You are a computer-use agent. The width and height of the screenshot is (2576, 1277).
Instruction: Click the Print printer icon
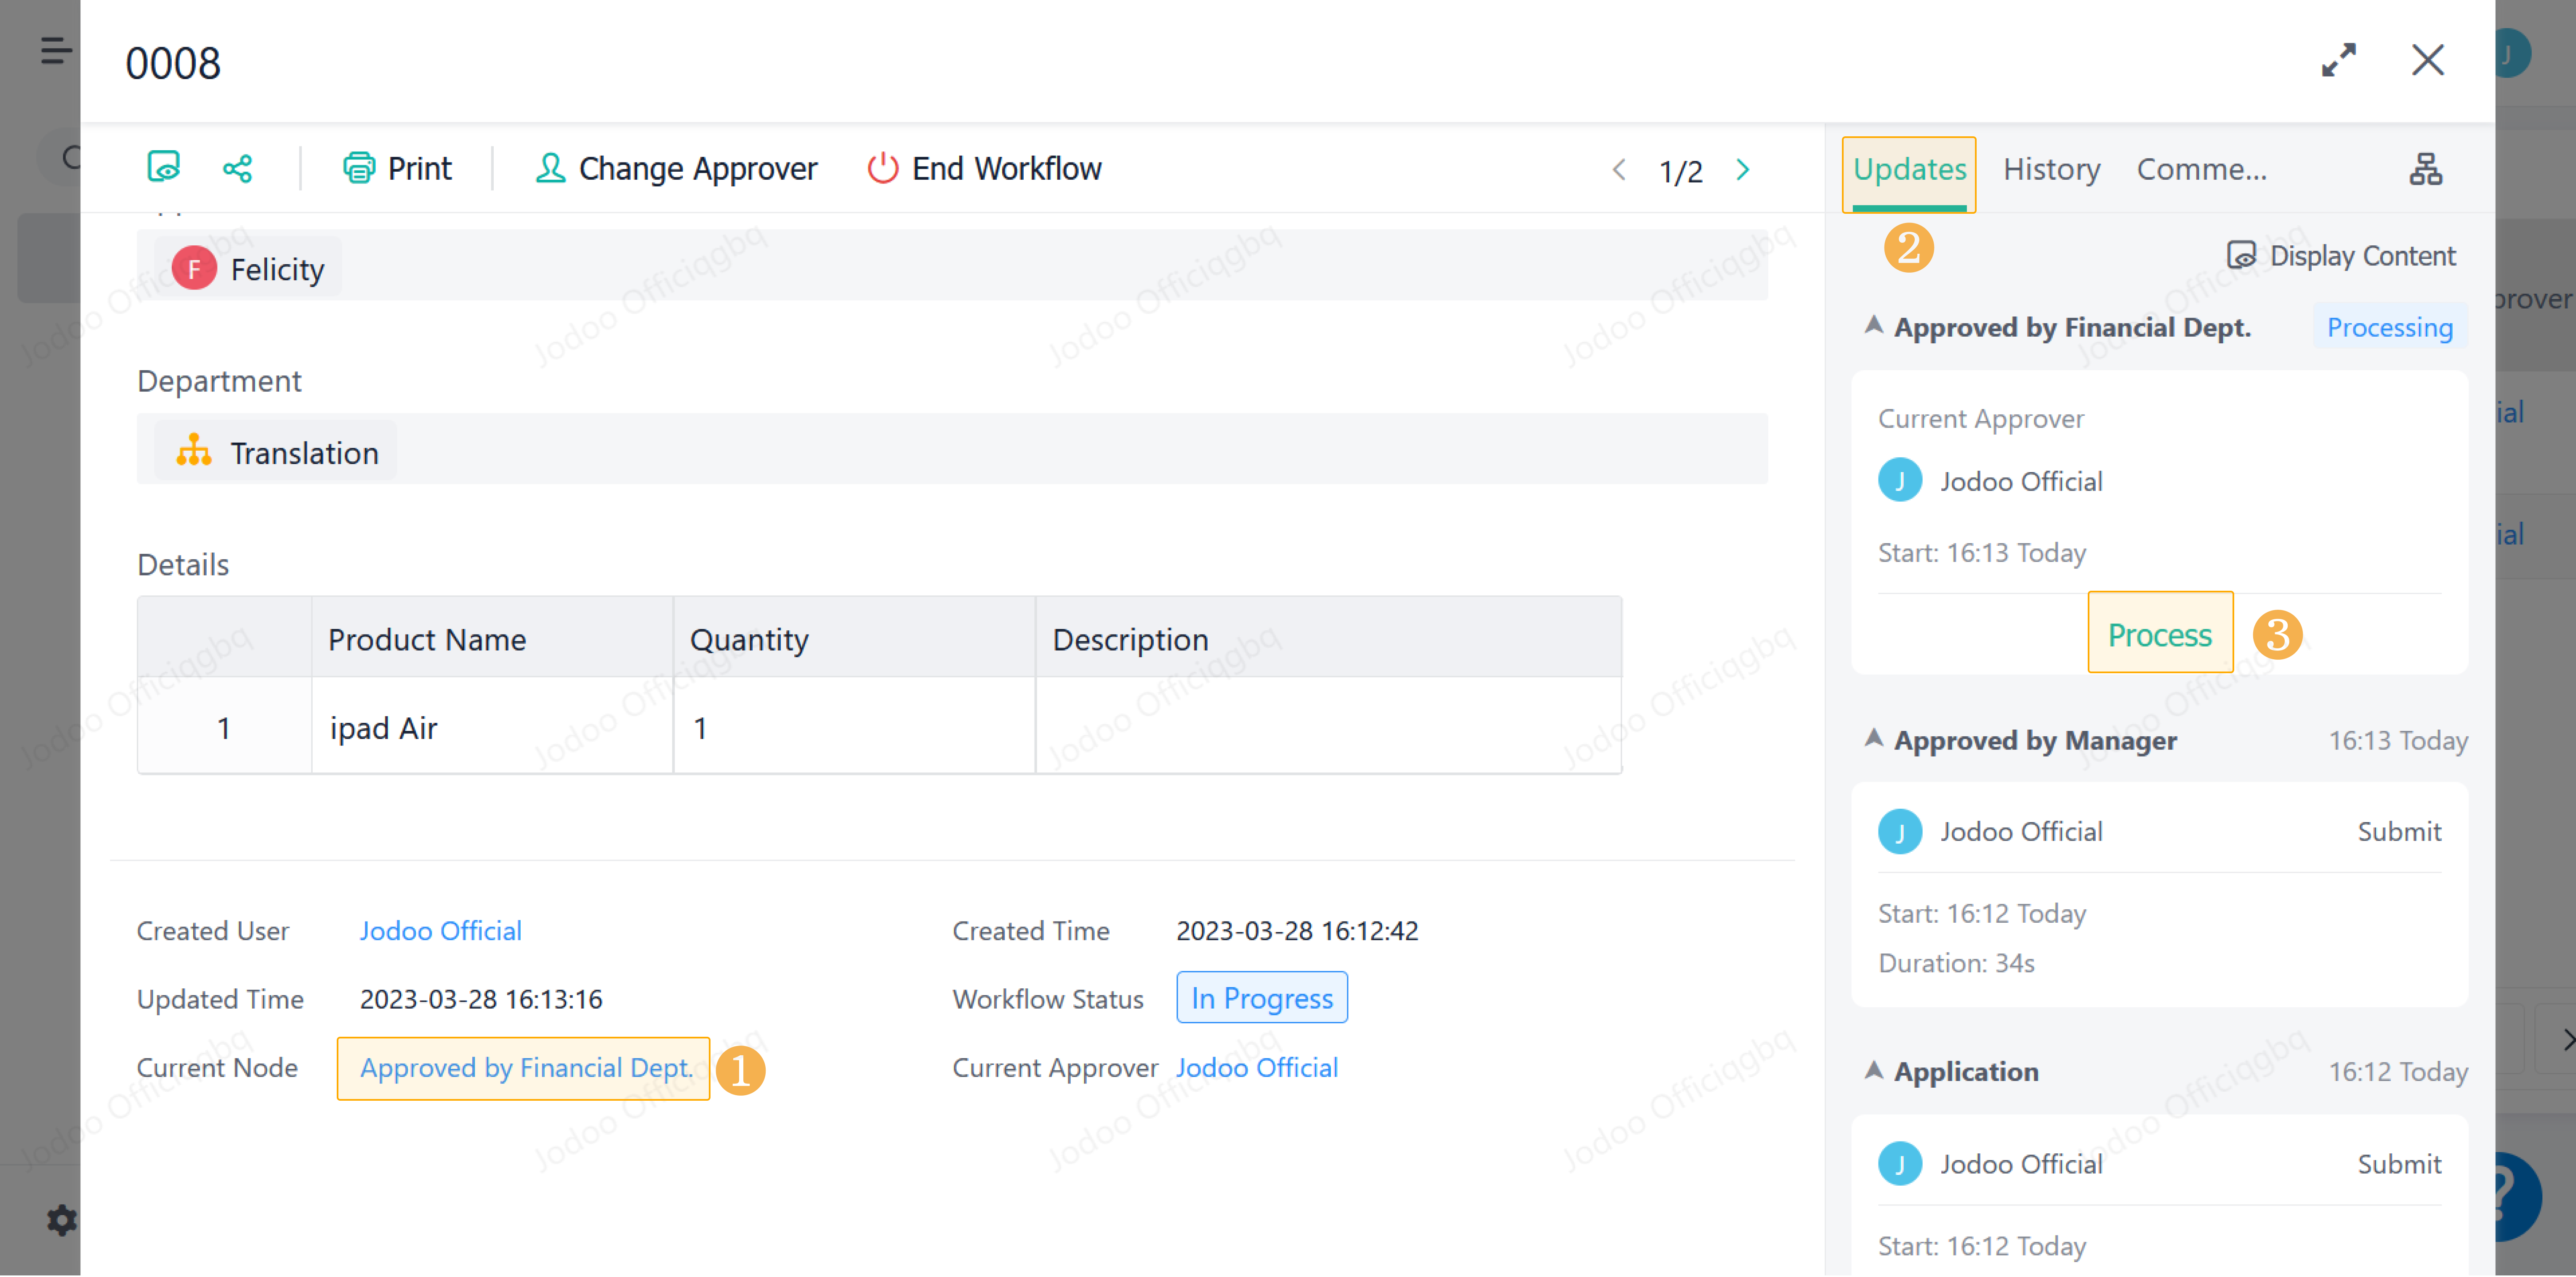tap(358, 168)
